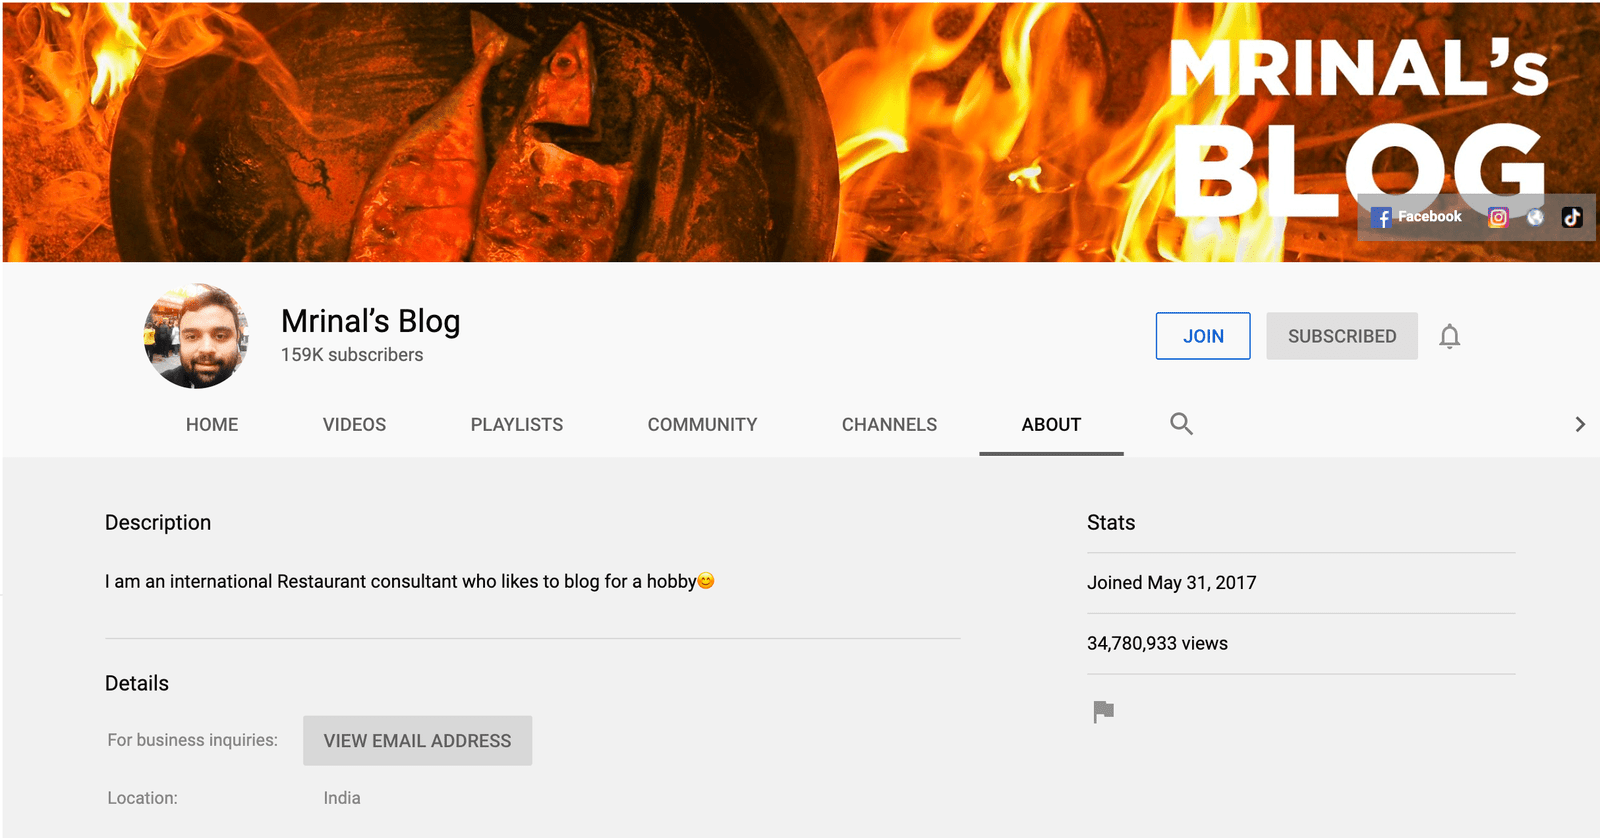Open the VIDEOS tab

[354, 425]
